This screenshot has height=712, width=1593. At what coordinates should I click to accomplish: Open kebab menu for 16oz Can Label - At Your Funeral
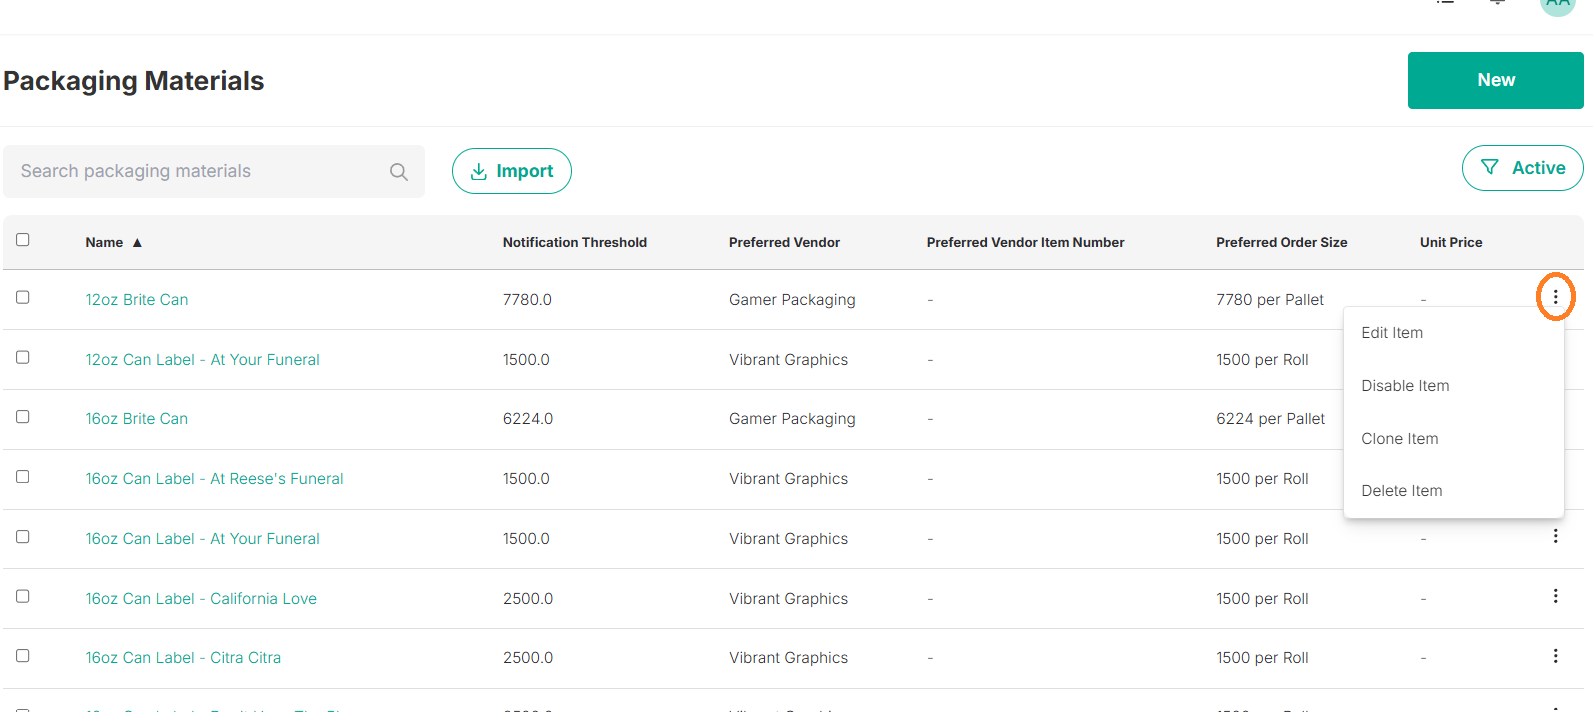(x=1555, y=536)
